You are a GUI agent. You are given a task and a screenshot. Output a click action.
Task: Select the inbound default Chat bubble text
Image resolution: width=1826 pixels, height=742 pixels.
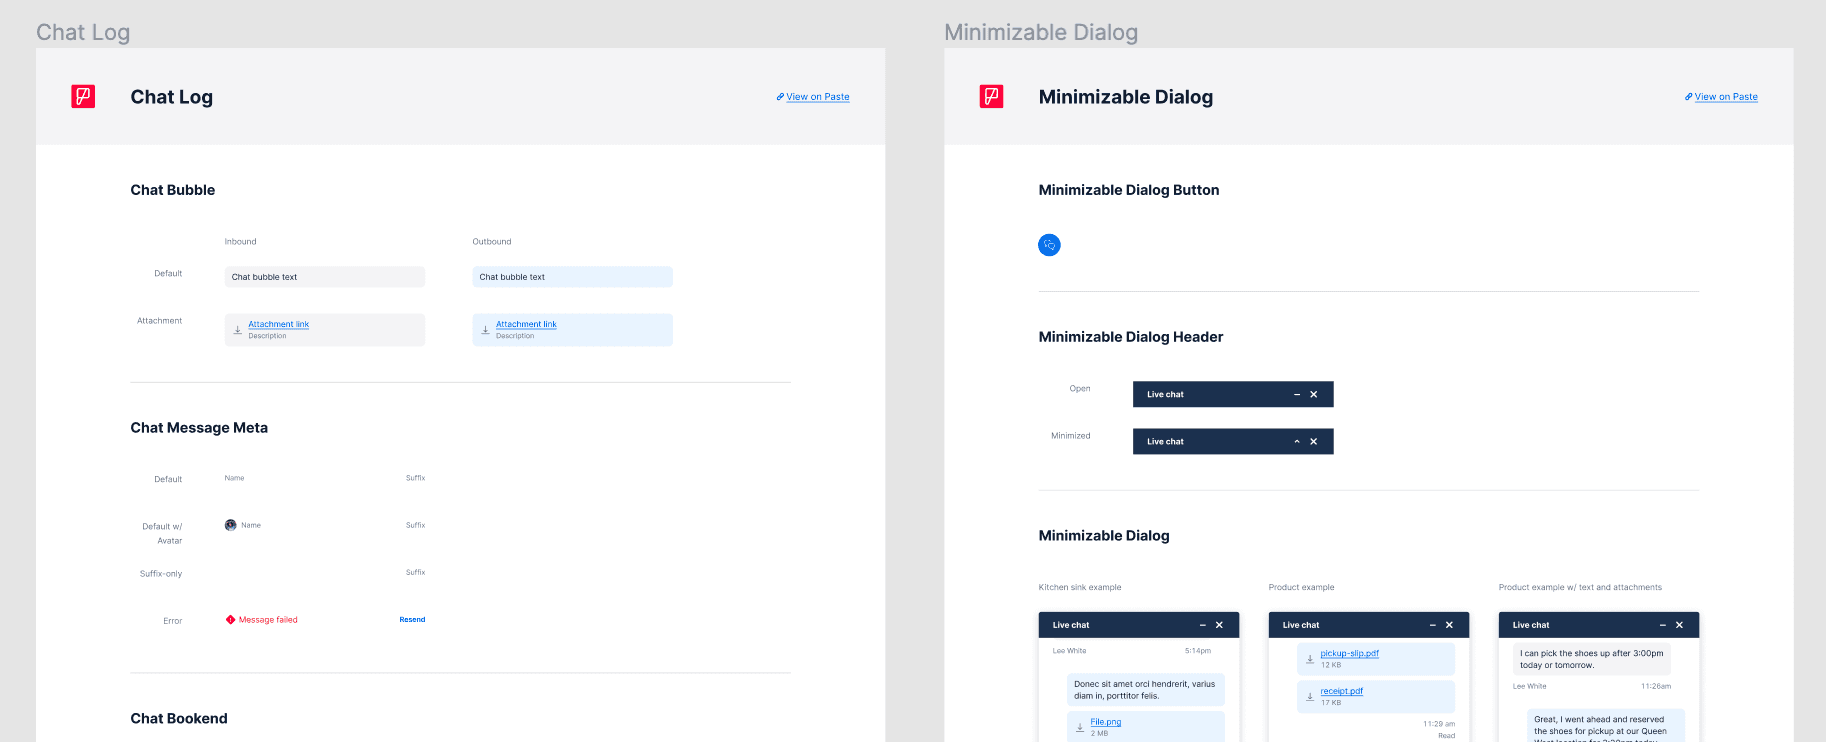265,277
